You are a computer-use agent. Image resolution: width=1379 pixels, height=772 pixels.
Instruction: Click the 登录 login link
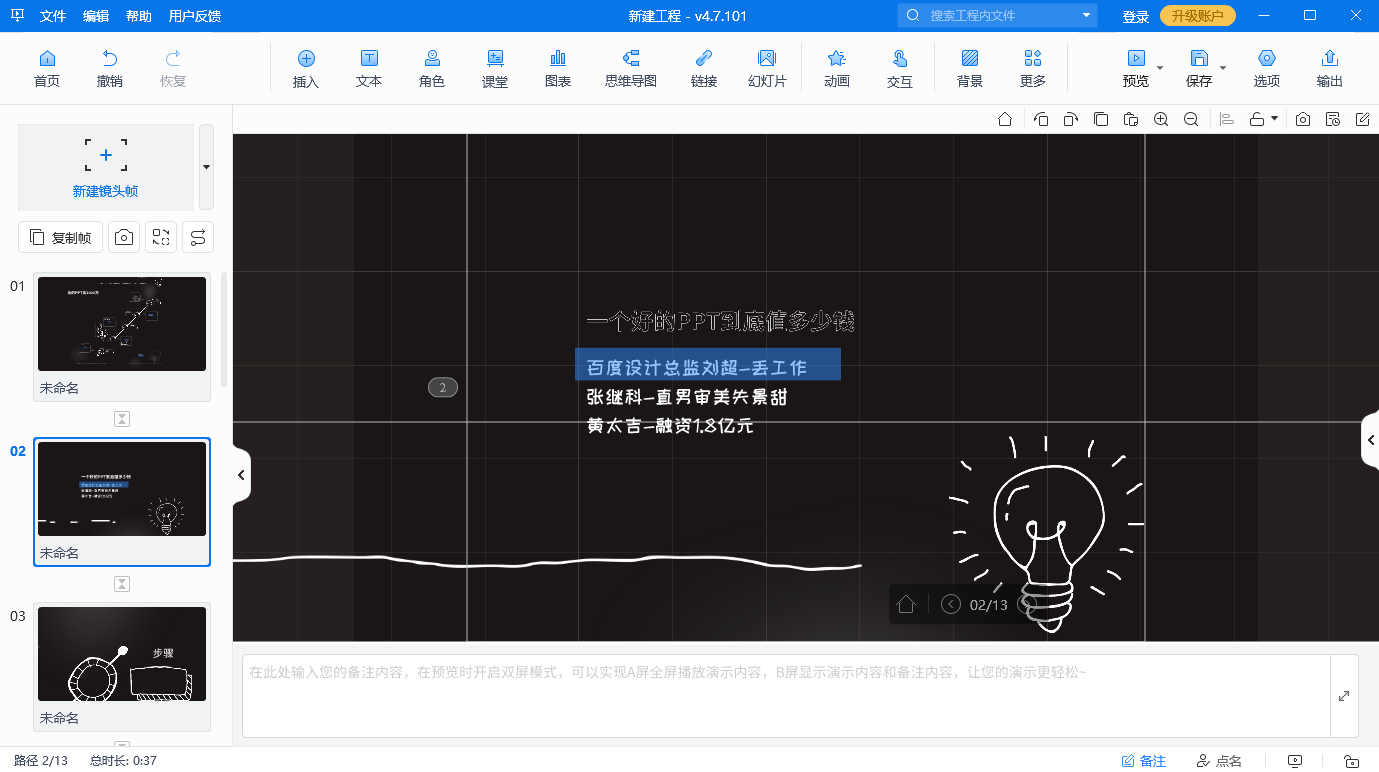[x=1136, y=16]
